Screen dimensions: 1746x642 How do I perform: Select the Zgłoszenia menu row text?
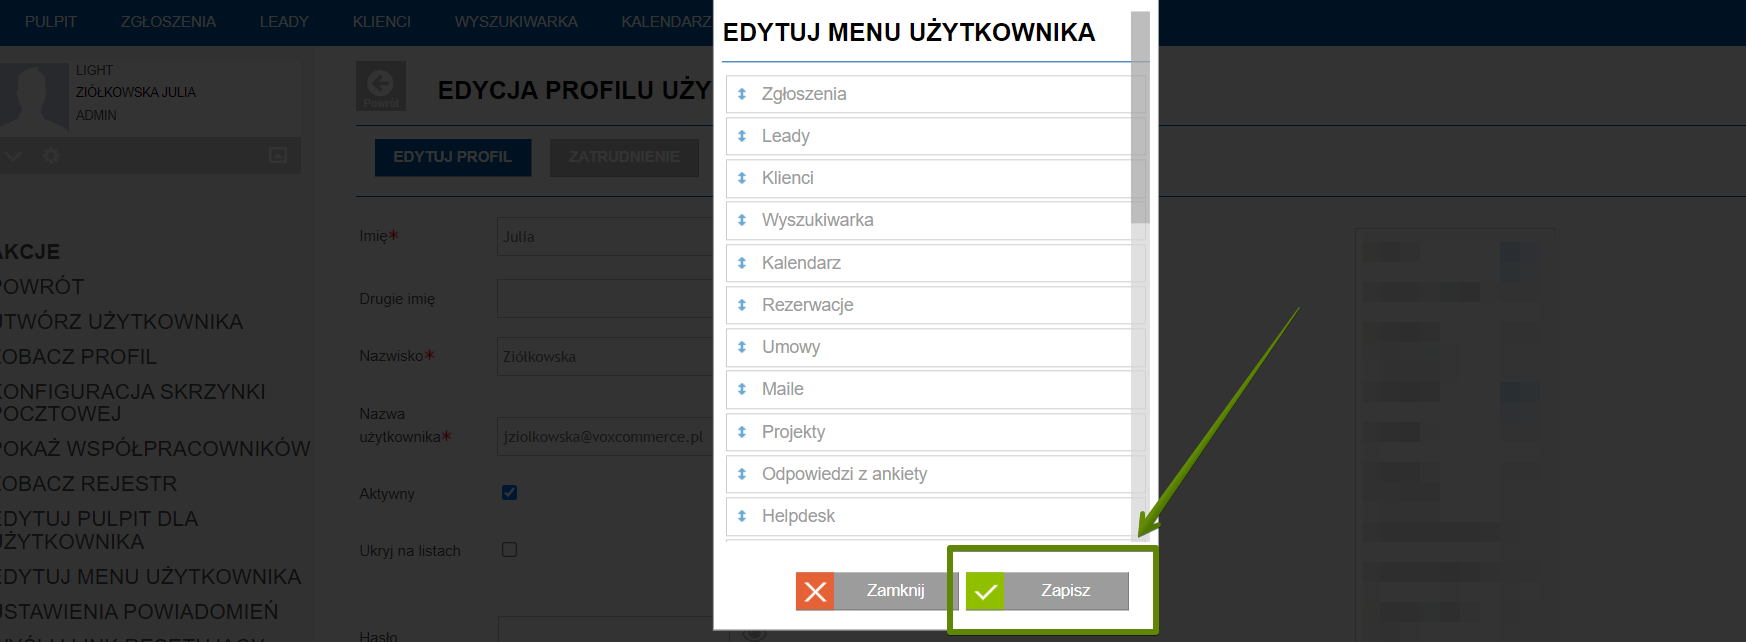point(804,94)
